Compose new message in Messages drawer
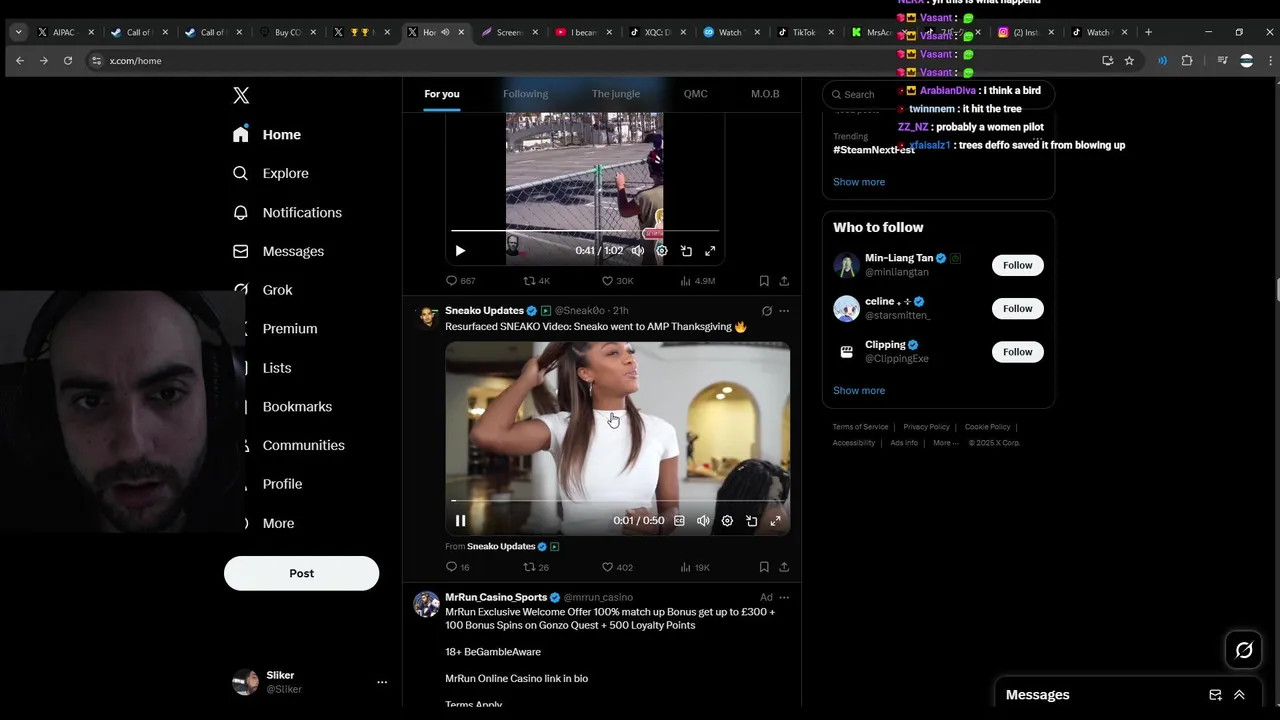 click(1215, 695)
